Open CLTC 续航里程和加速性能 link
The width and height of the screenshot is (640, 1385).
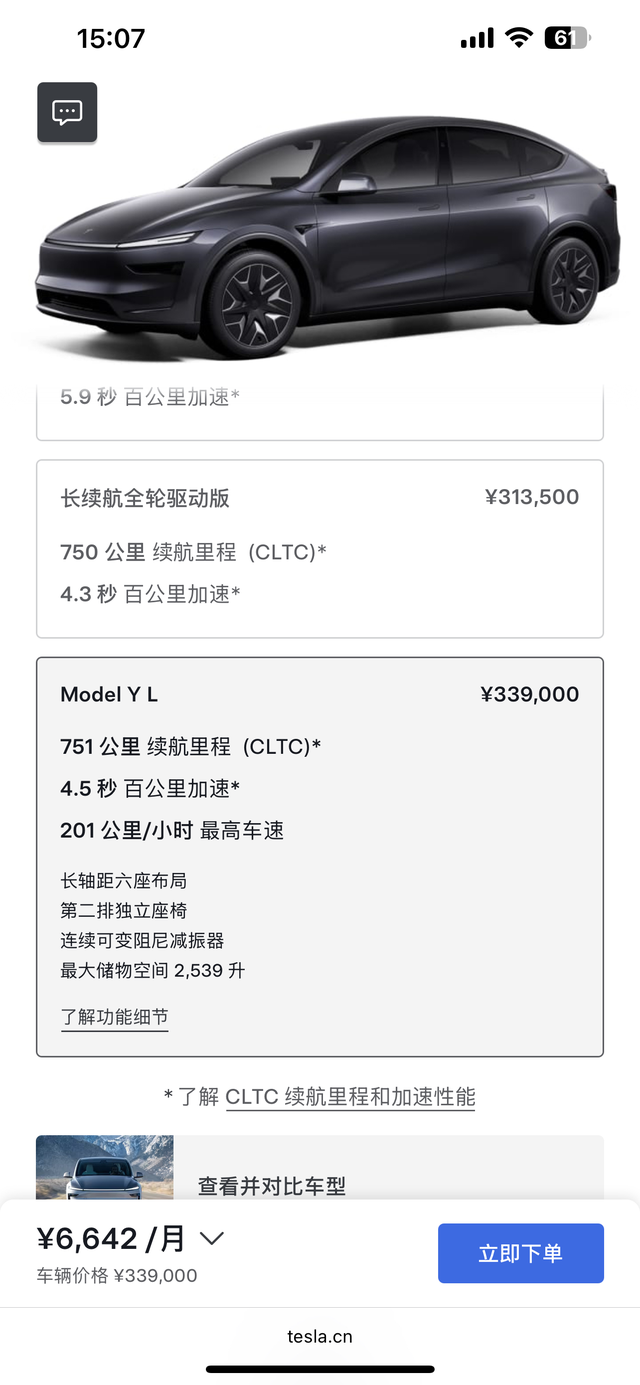(350, 1096)
